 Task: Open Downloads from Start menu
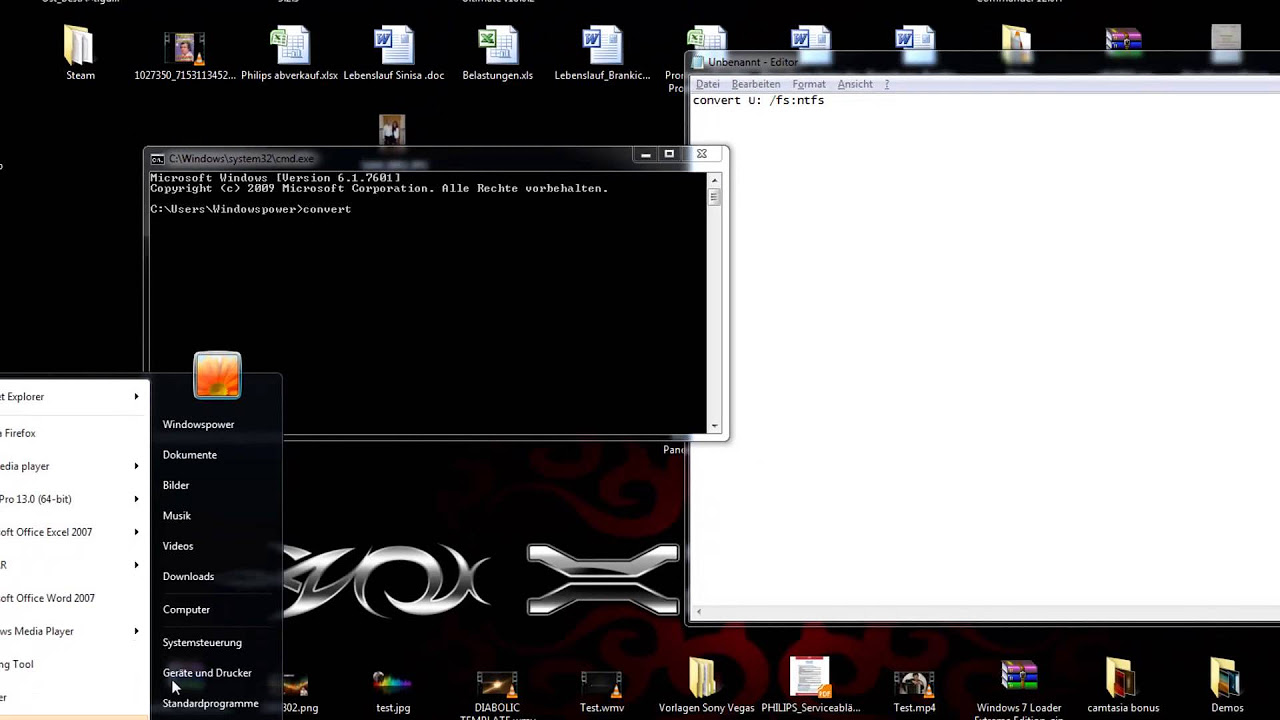[188, 576]
